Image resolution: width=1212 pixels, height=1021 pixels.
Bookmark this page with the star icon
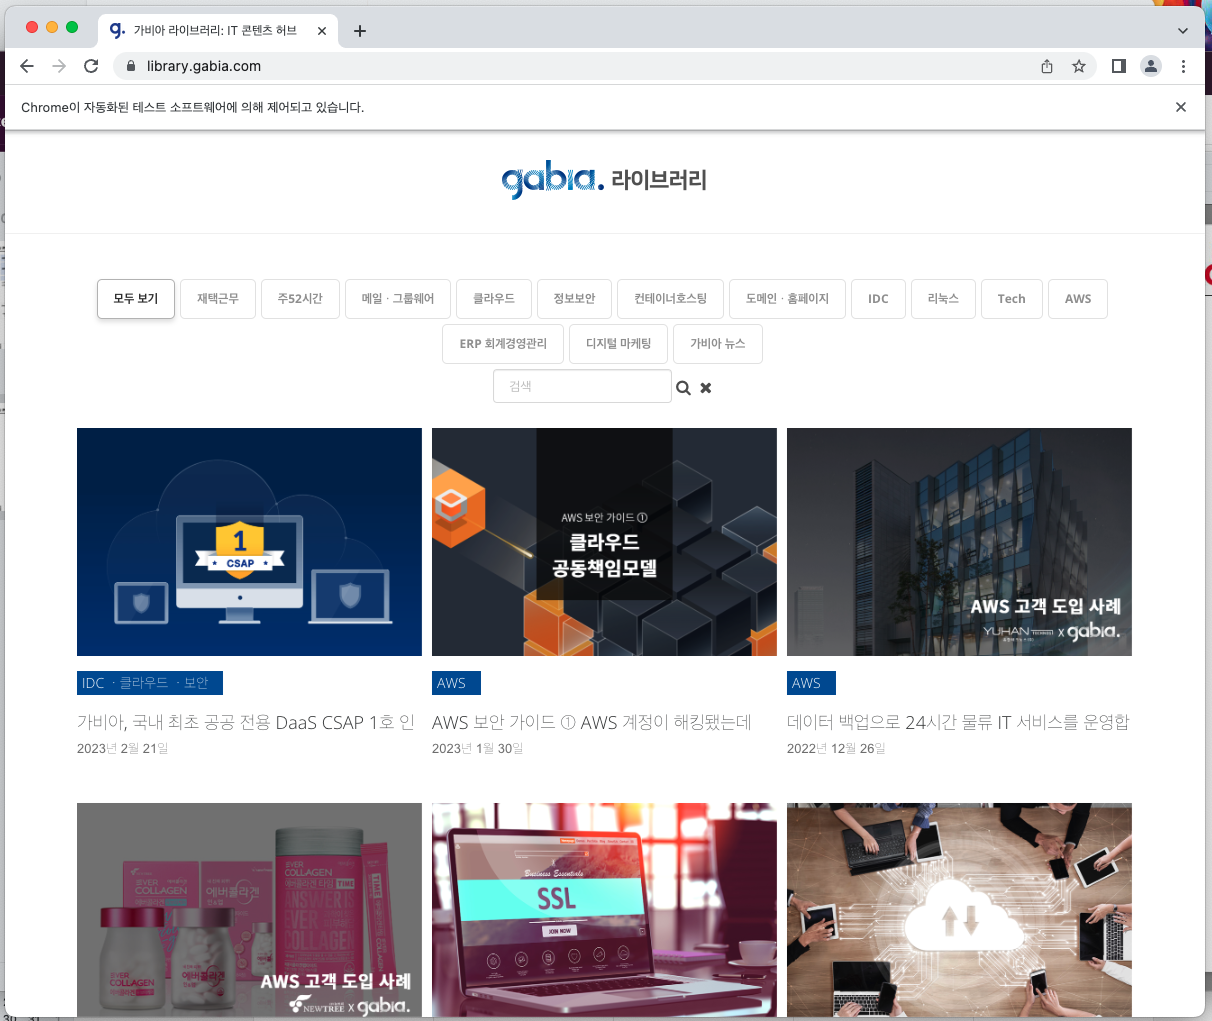coord(1079,66)
